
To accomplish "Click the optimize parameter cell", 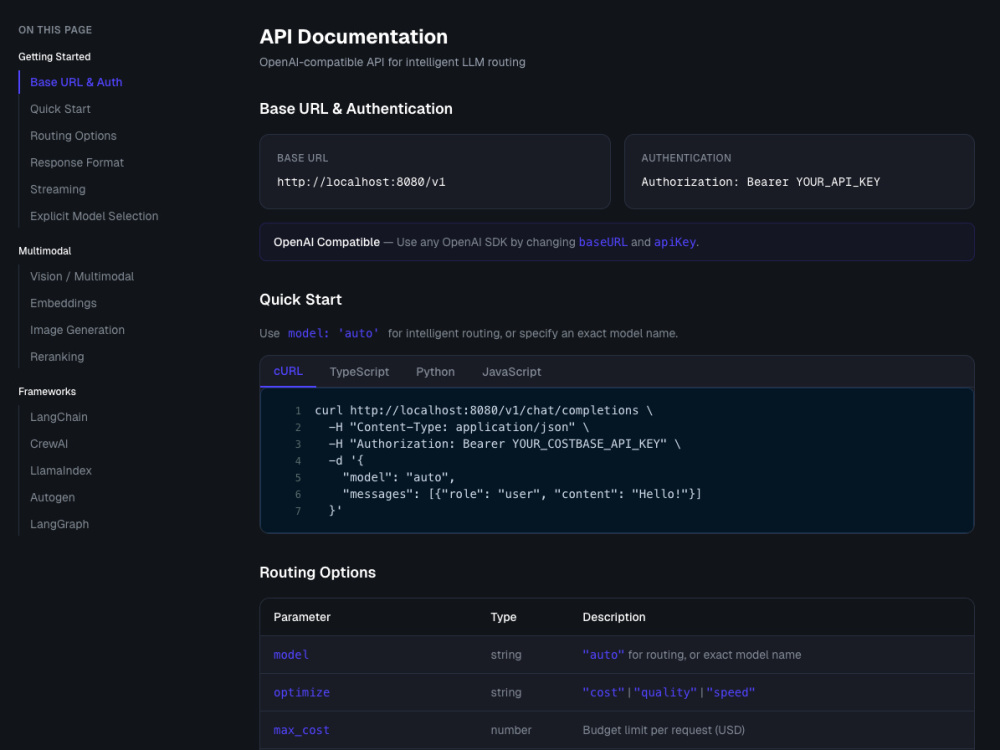I will point(302,693).
